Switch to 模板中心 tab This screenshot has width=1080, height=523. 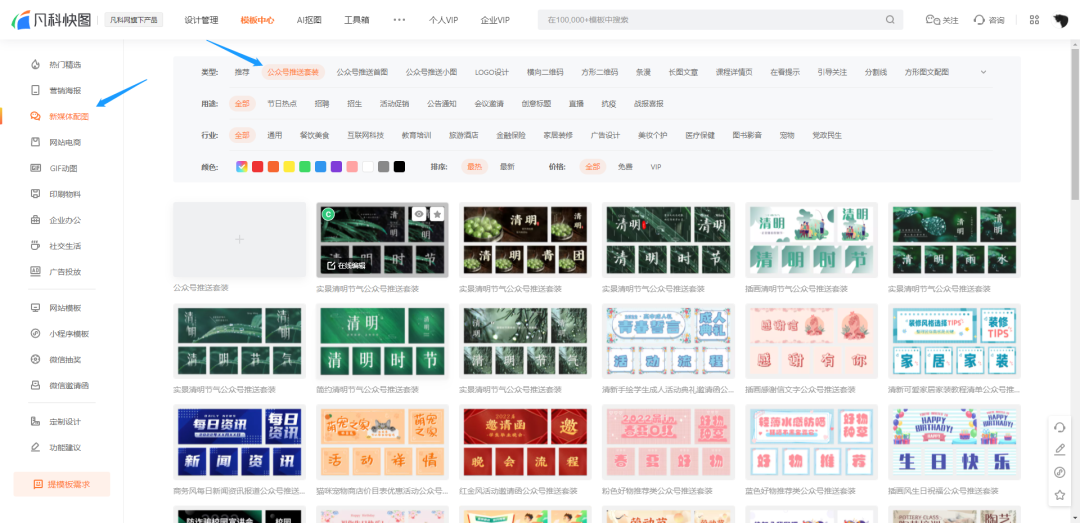[257, 20]
